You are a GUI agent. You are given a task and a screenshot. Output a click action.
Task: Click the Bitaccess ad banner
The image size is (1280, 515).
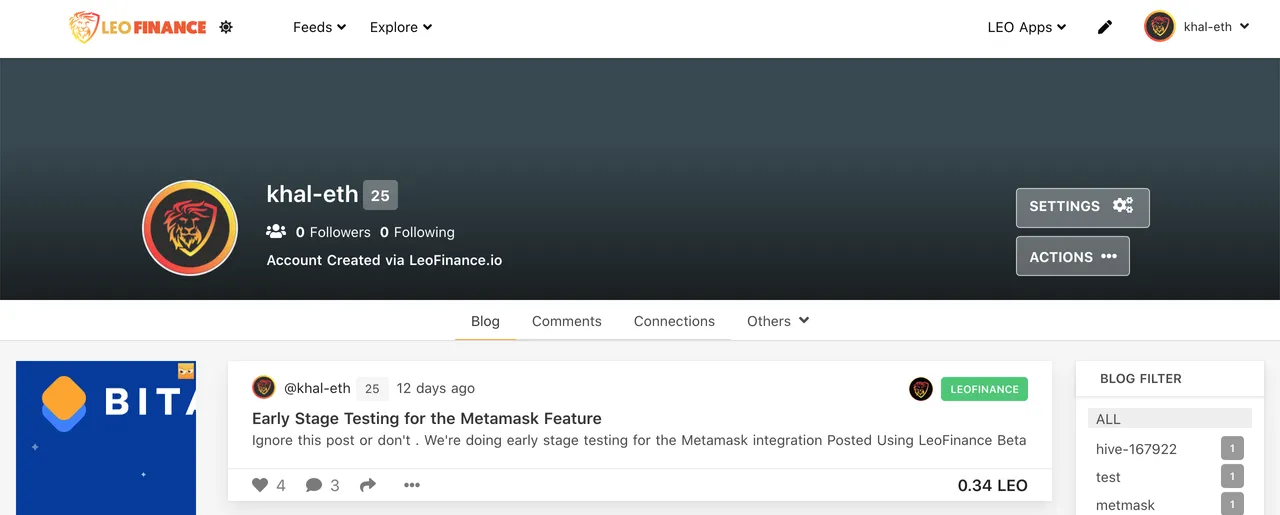point(106,438)
